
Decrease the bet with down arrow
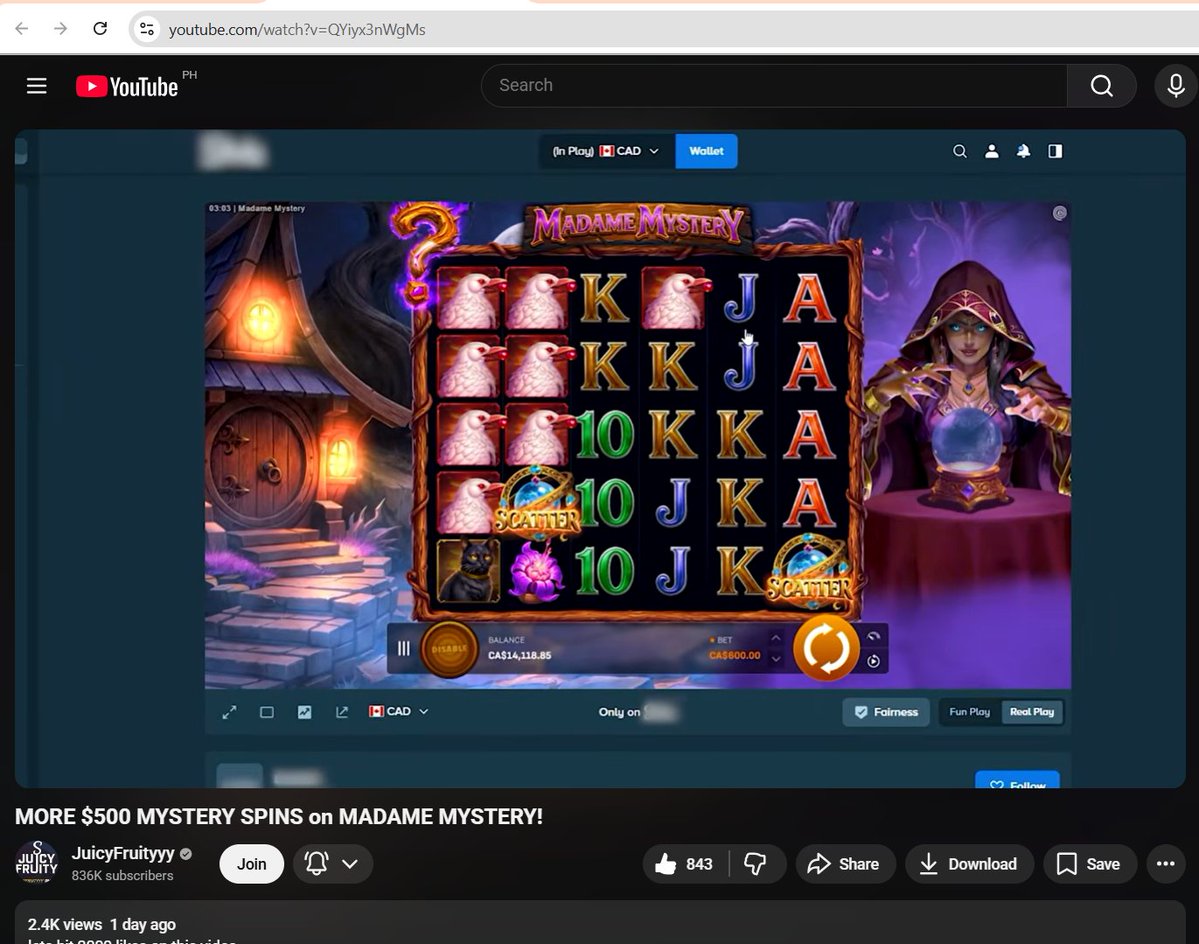775,659
